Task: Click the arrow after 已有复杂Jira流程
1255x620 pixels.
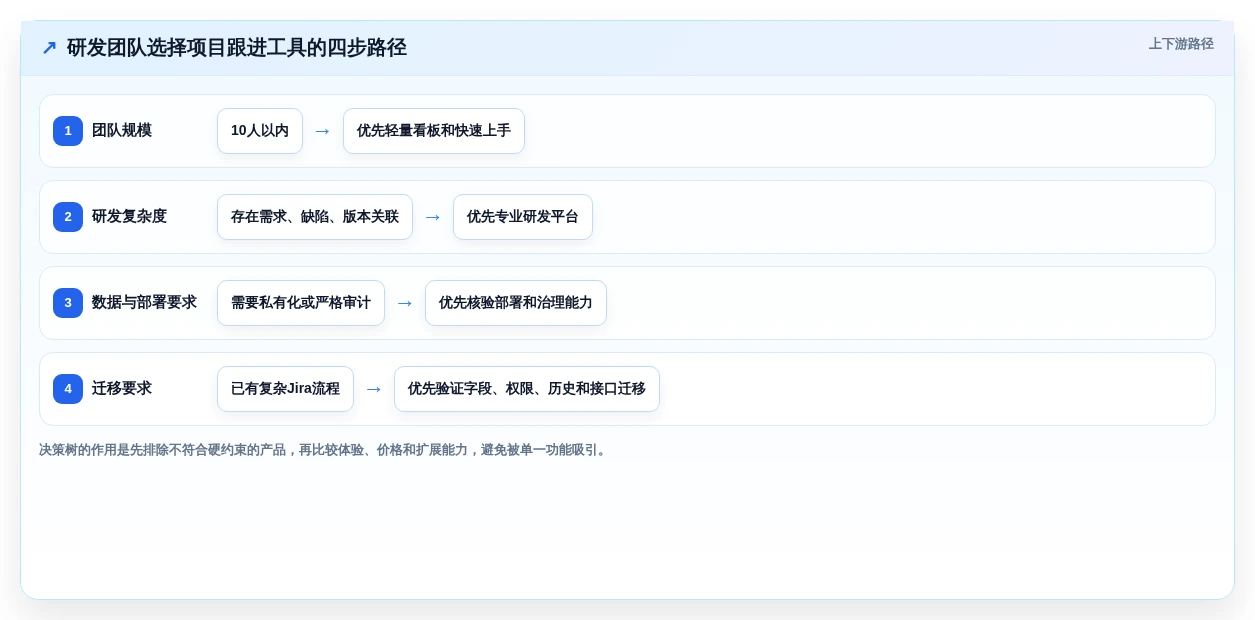Action: tap(374, 389)
